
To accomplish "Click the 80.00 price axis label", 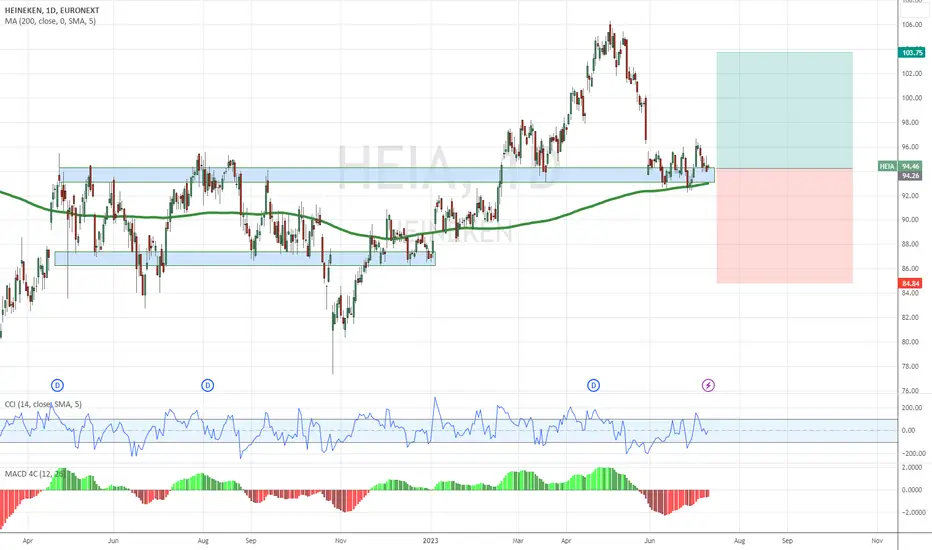I will click(x=911, y=342).
